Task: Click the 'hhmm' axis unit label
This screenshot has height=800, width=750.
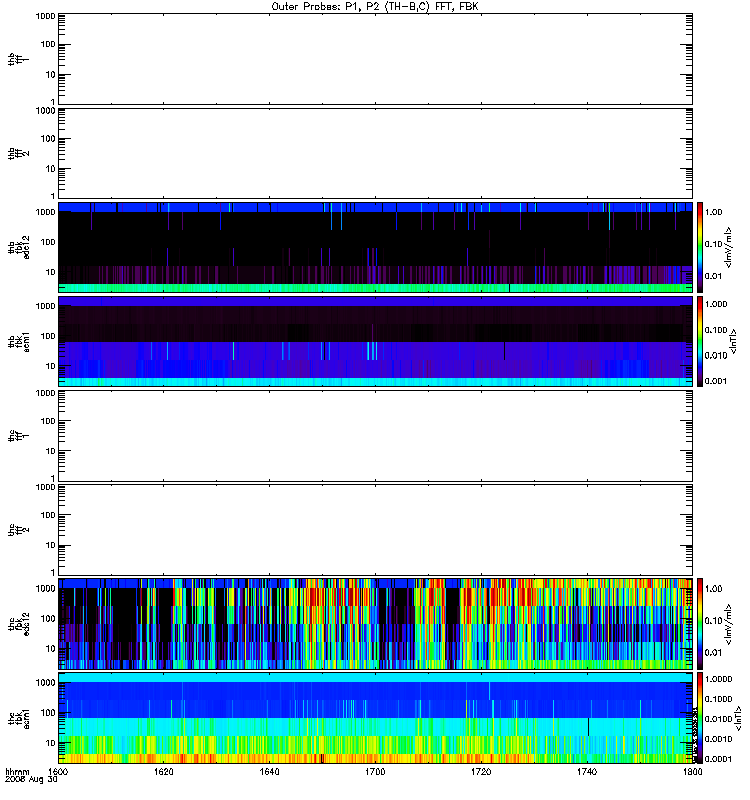Action: tap(17, 772)
